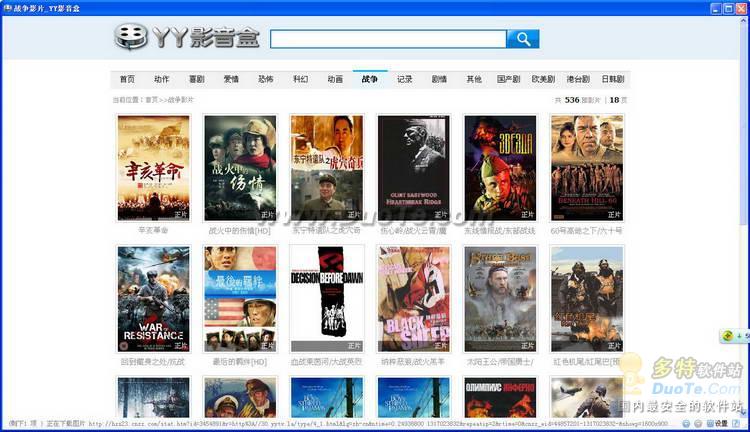
Task: Click the 首页 breadcrumb link
Action: 151,100
